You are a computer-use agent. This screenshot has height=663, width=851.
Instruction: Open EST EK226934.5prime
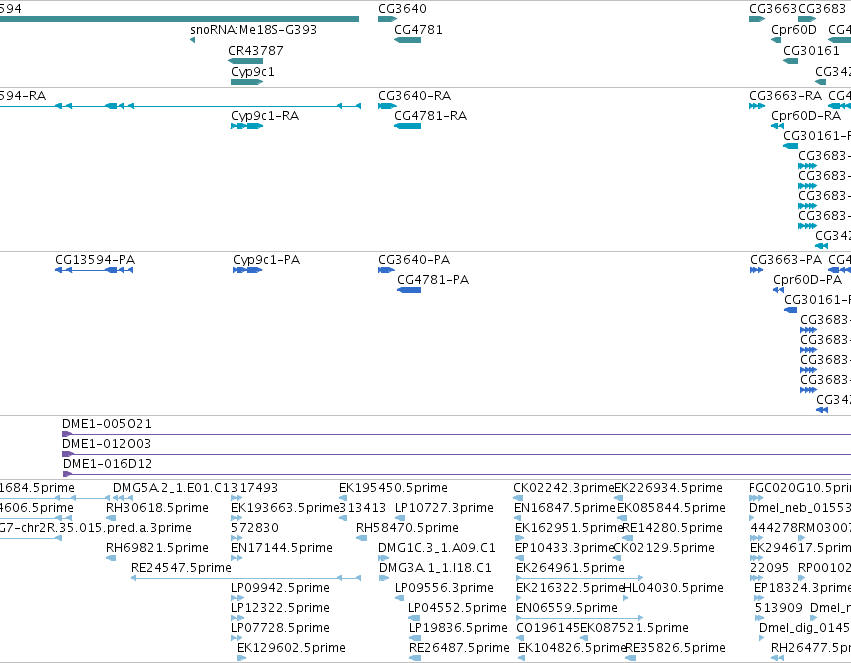coord(669,488)
